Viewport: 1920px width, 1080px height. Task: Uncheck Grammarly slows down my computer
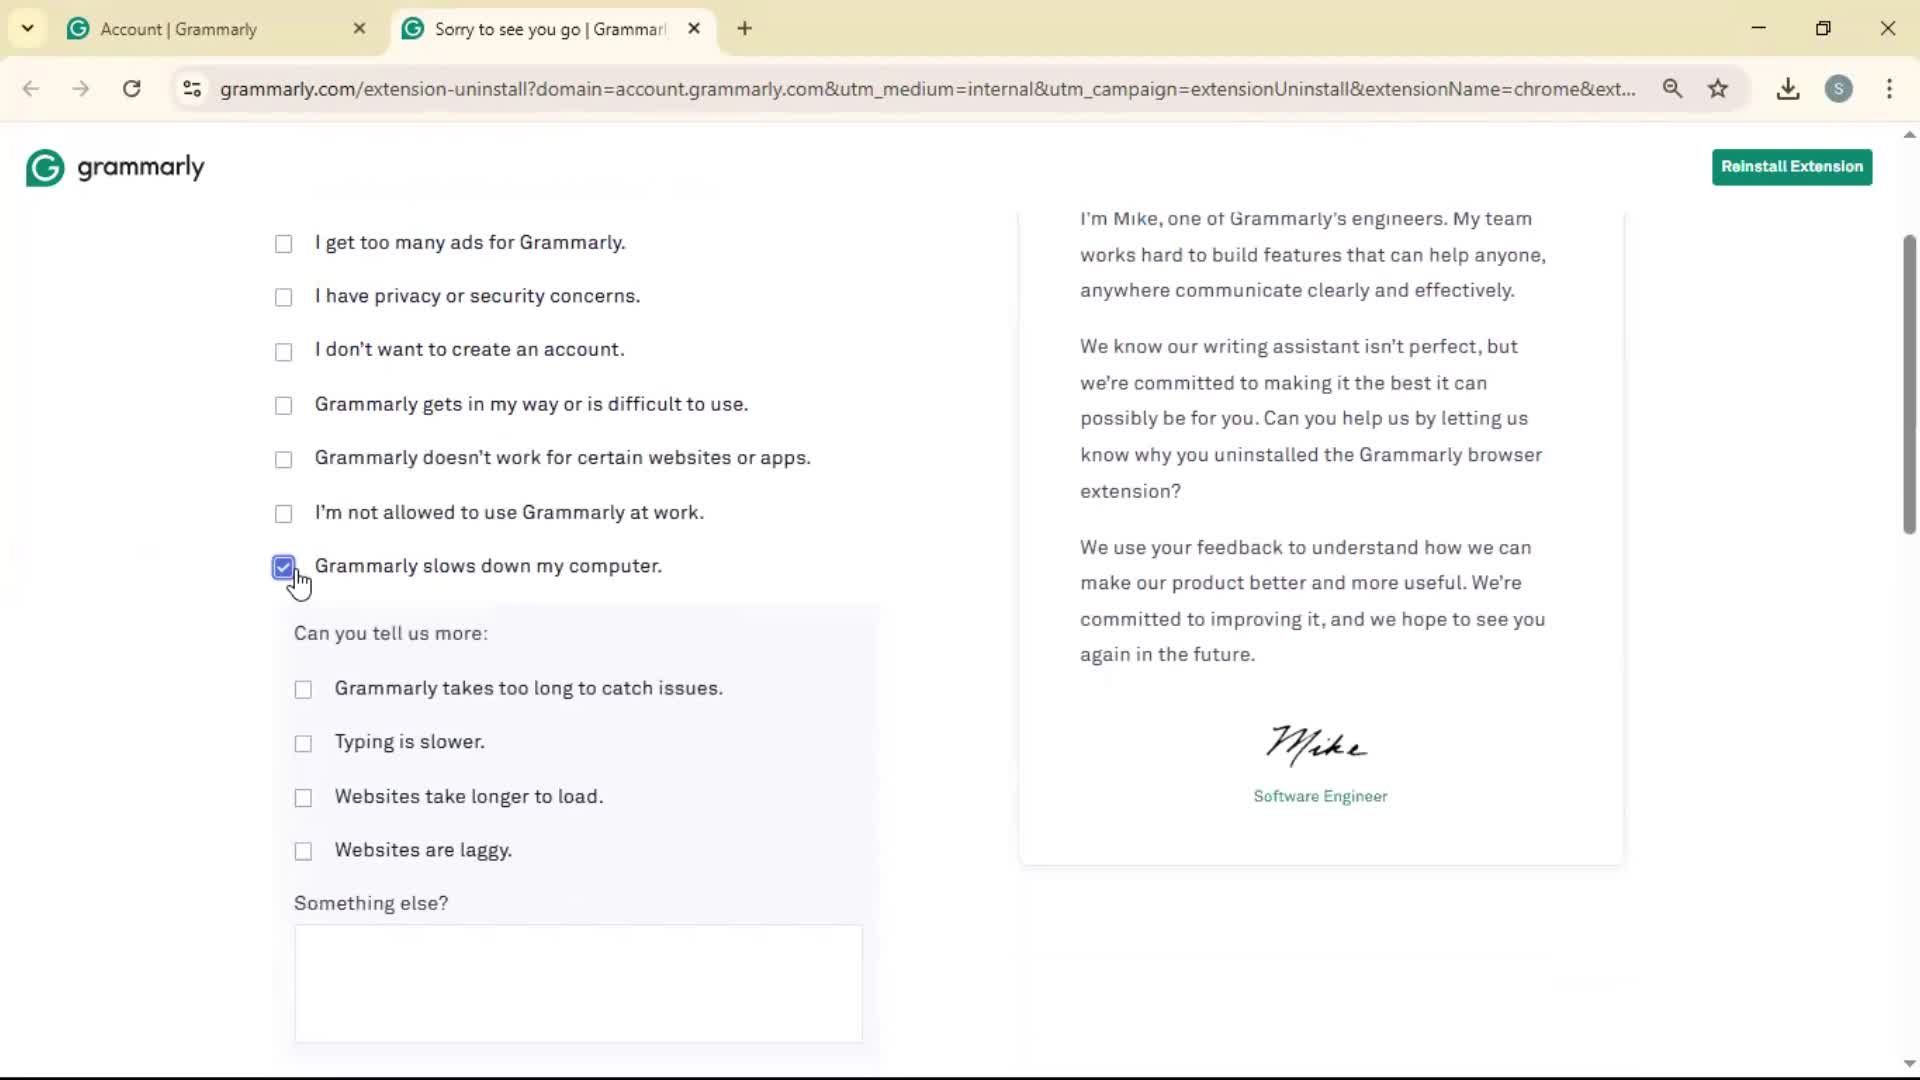[284, 568]
